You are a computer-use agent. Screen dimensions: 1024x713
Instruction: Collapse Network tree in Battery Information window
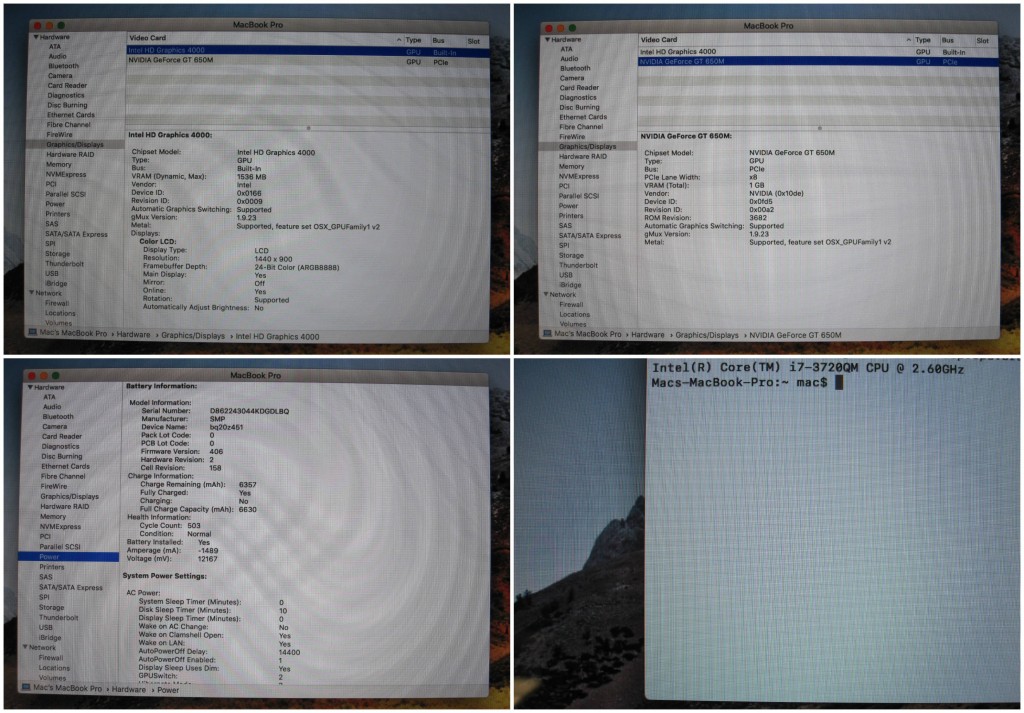(x=25, y=646)
